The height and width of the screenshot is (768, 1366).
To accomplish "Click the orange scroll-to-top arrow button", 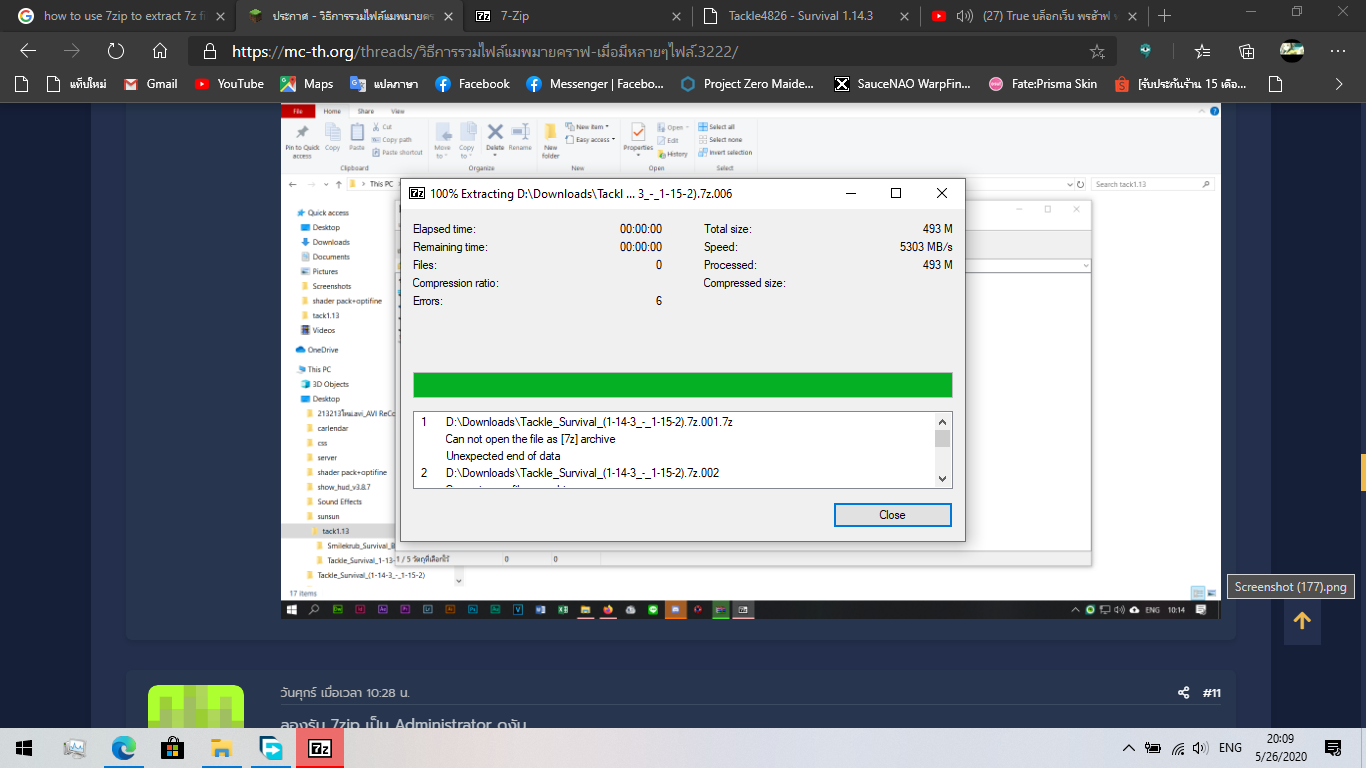I will tap(1302, 621).
